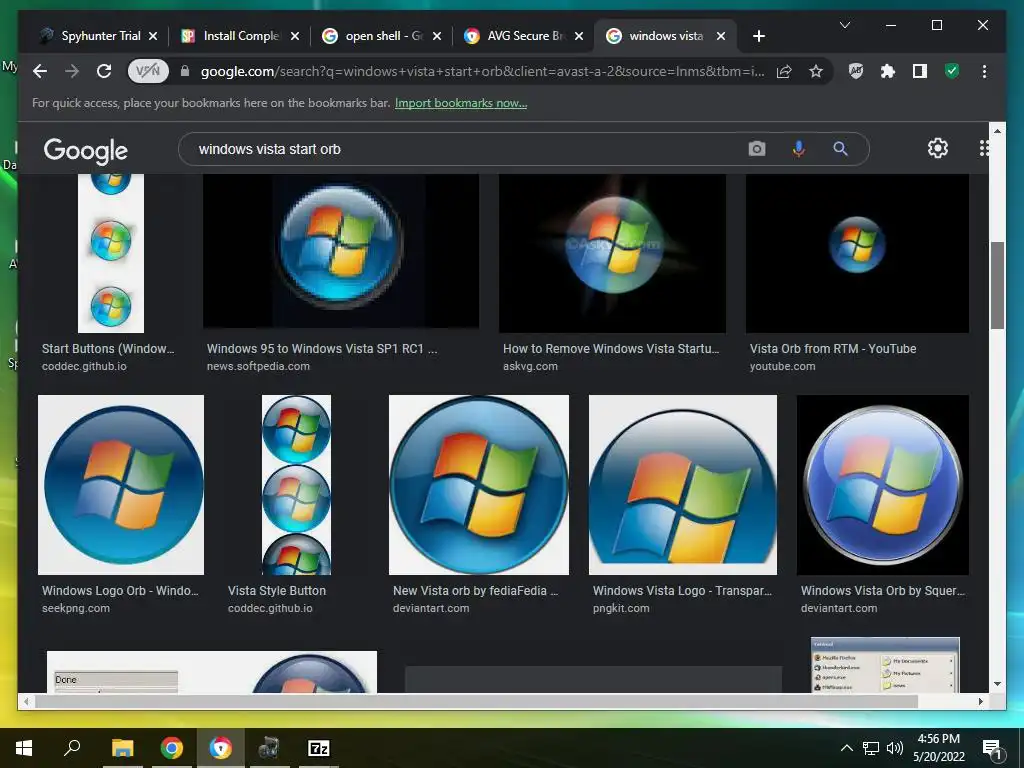Open Google quick settings gear
This screenshot has height=768, width=1024.
[x=938, y=148]
